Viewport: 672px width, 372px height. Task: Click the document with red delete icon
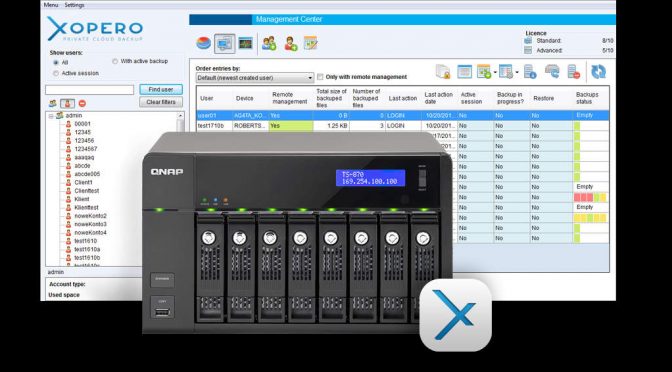(x=574, y=71)
